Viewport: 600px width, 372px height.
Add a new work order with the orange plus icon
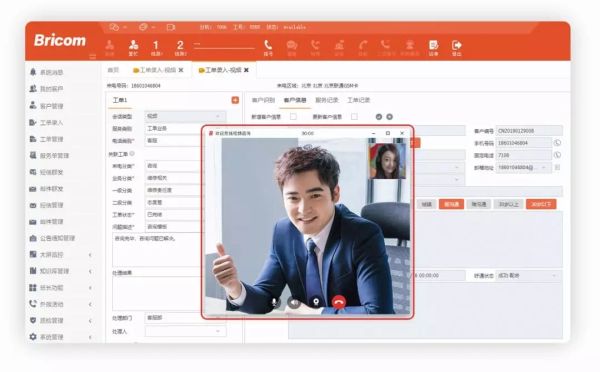[x=235, y=100]
